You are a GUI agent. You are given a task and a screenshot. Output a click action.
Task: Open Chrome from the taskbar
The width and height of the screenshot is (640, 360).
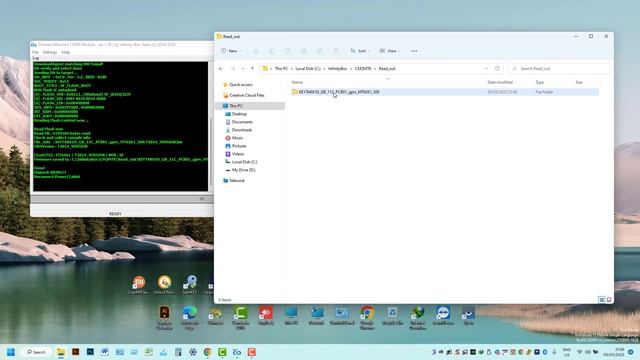pos(207,352)
